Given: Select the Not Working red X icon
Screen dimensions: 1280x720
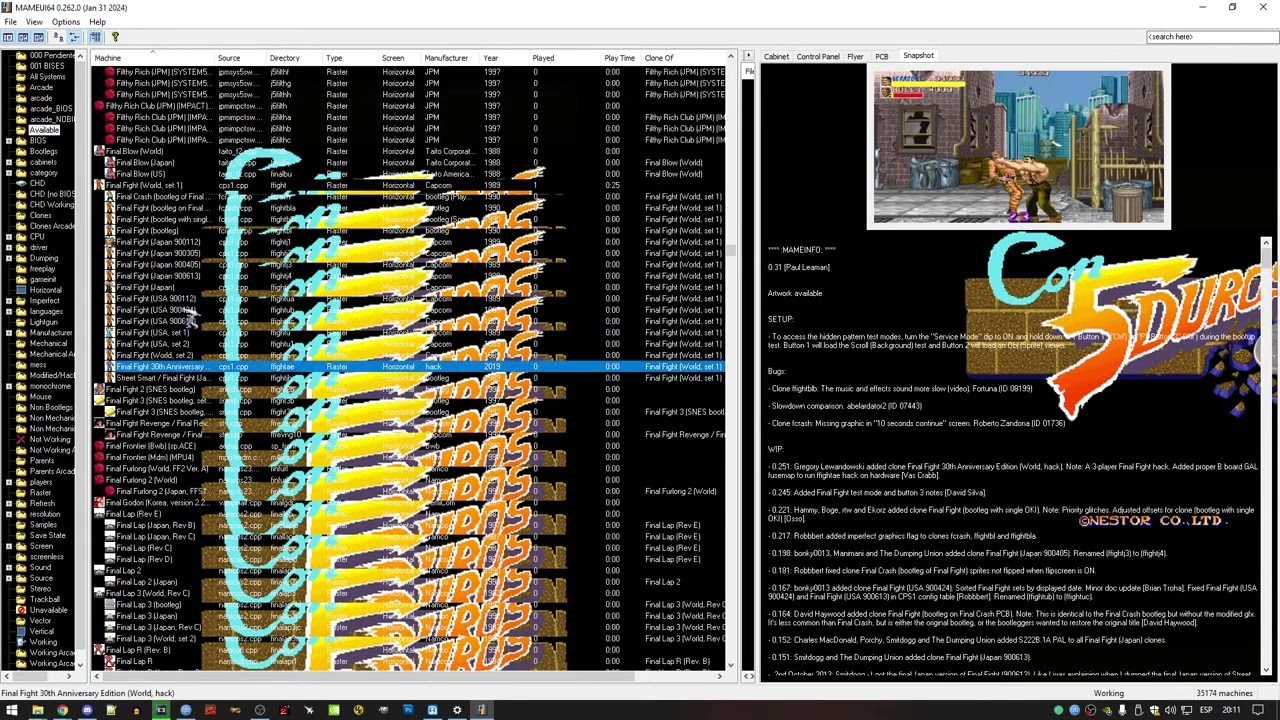Looking at the screenshot, I should click(21, 439).
